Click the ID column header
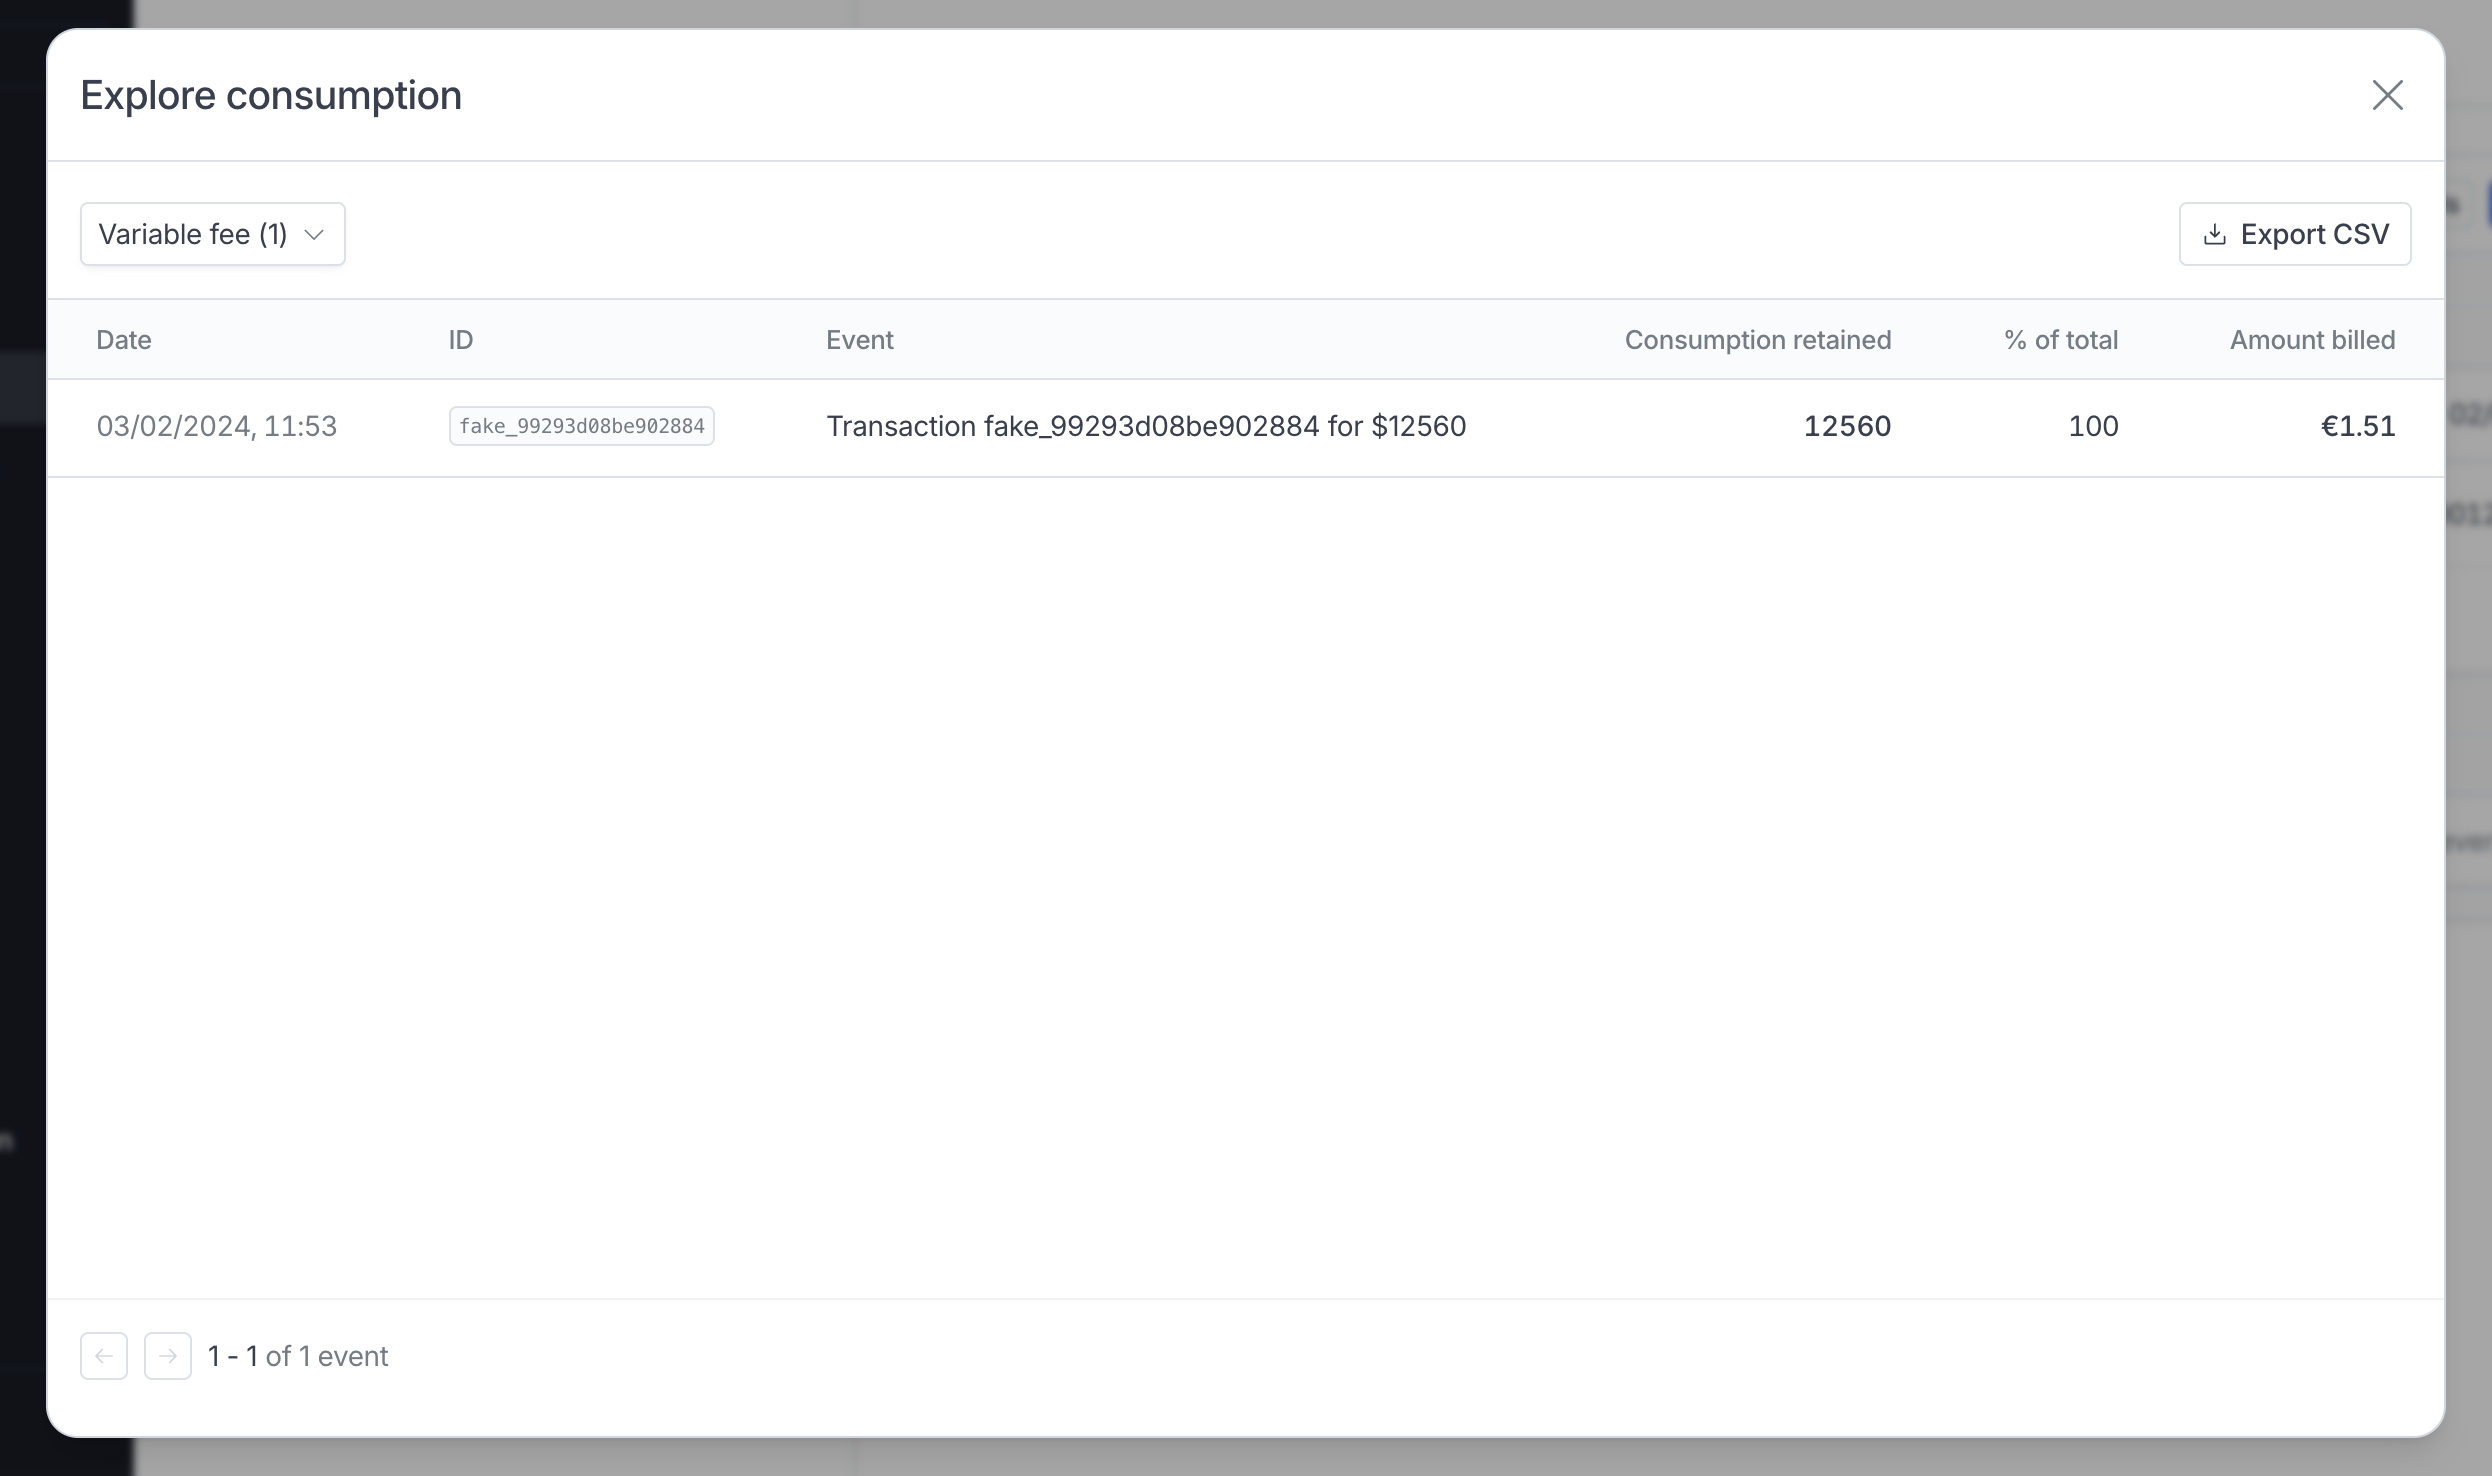 click(461, 340)
